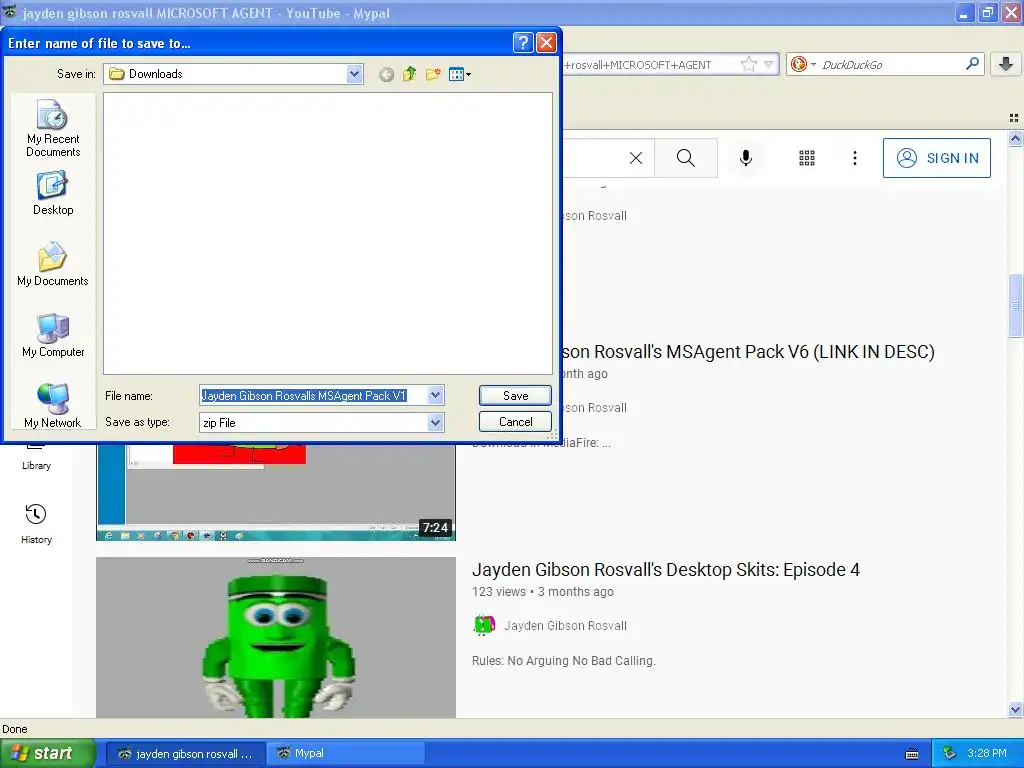Expand the Save as type dropdown
Image resolution: width=1024 pixels, height=768 pixels.
click(436, 423)
